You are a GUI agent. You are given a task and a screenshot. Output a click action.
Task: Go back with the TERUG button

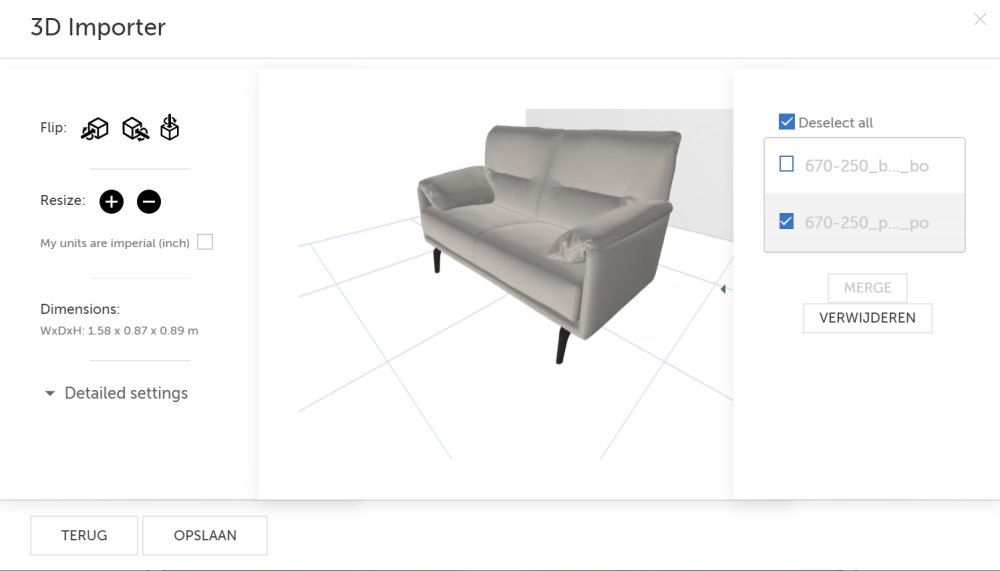click(84, 535)
